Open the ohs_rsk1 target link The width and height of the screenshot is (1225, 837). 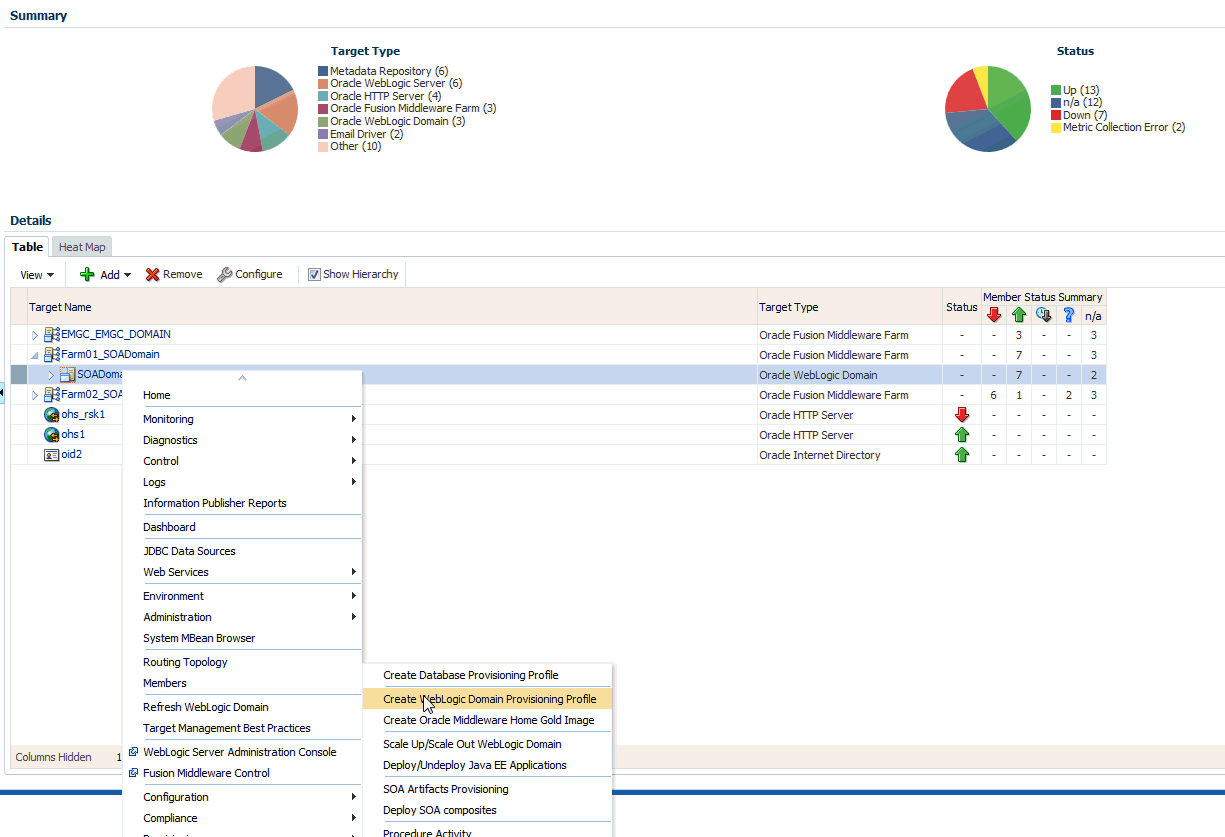pyautogui.click(x=83, y=415)
